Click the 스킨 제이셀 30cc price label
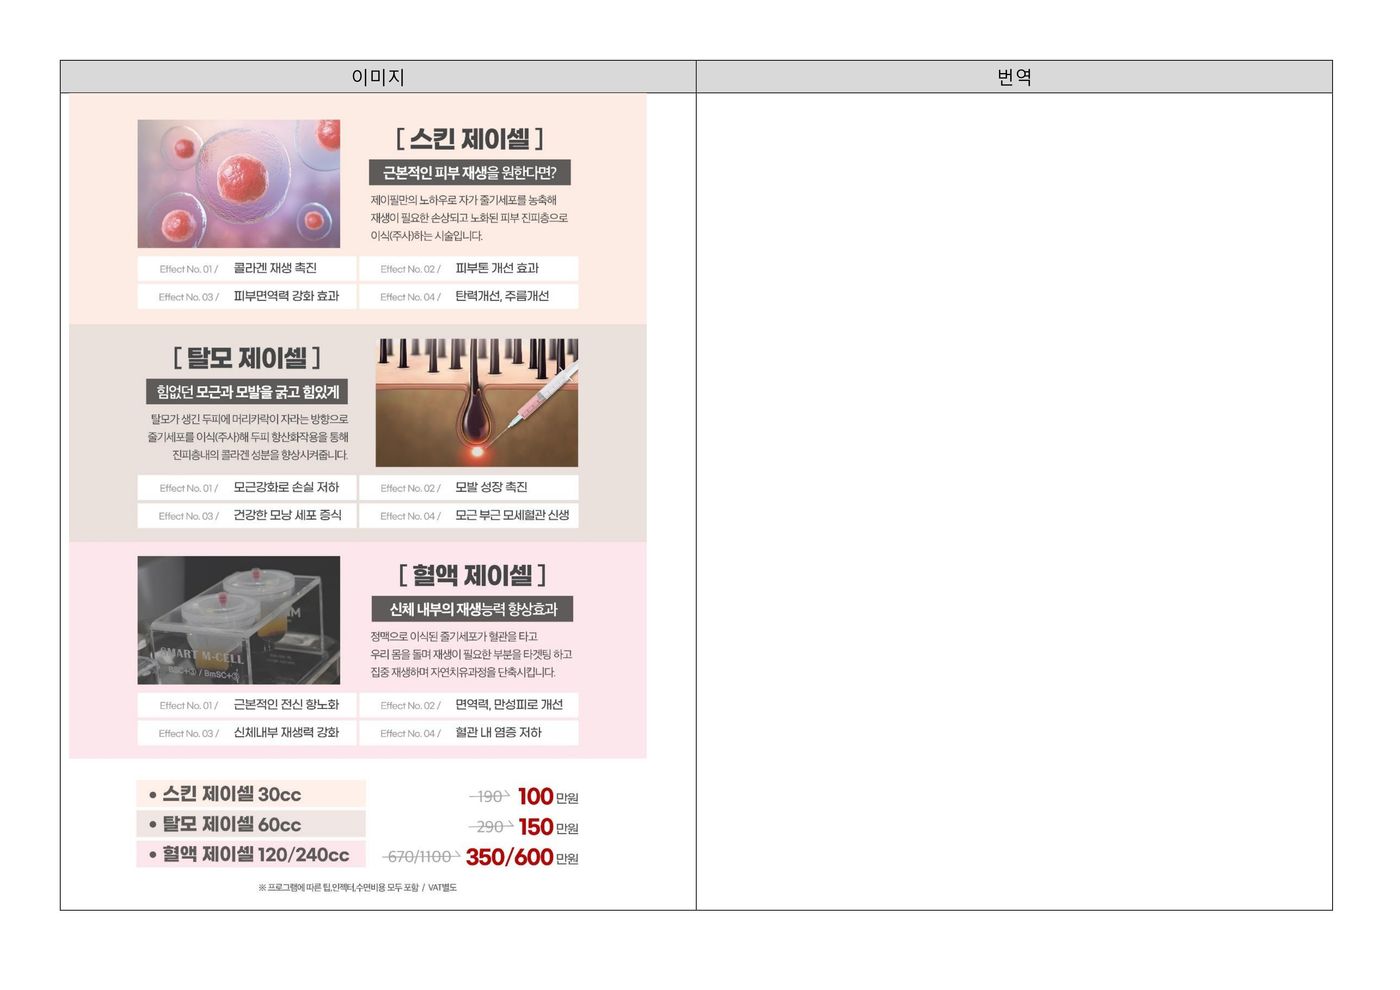The height and width of the screenshot is (990, 1400). 251,794
